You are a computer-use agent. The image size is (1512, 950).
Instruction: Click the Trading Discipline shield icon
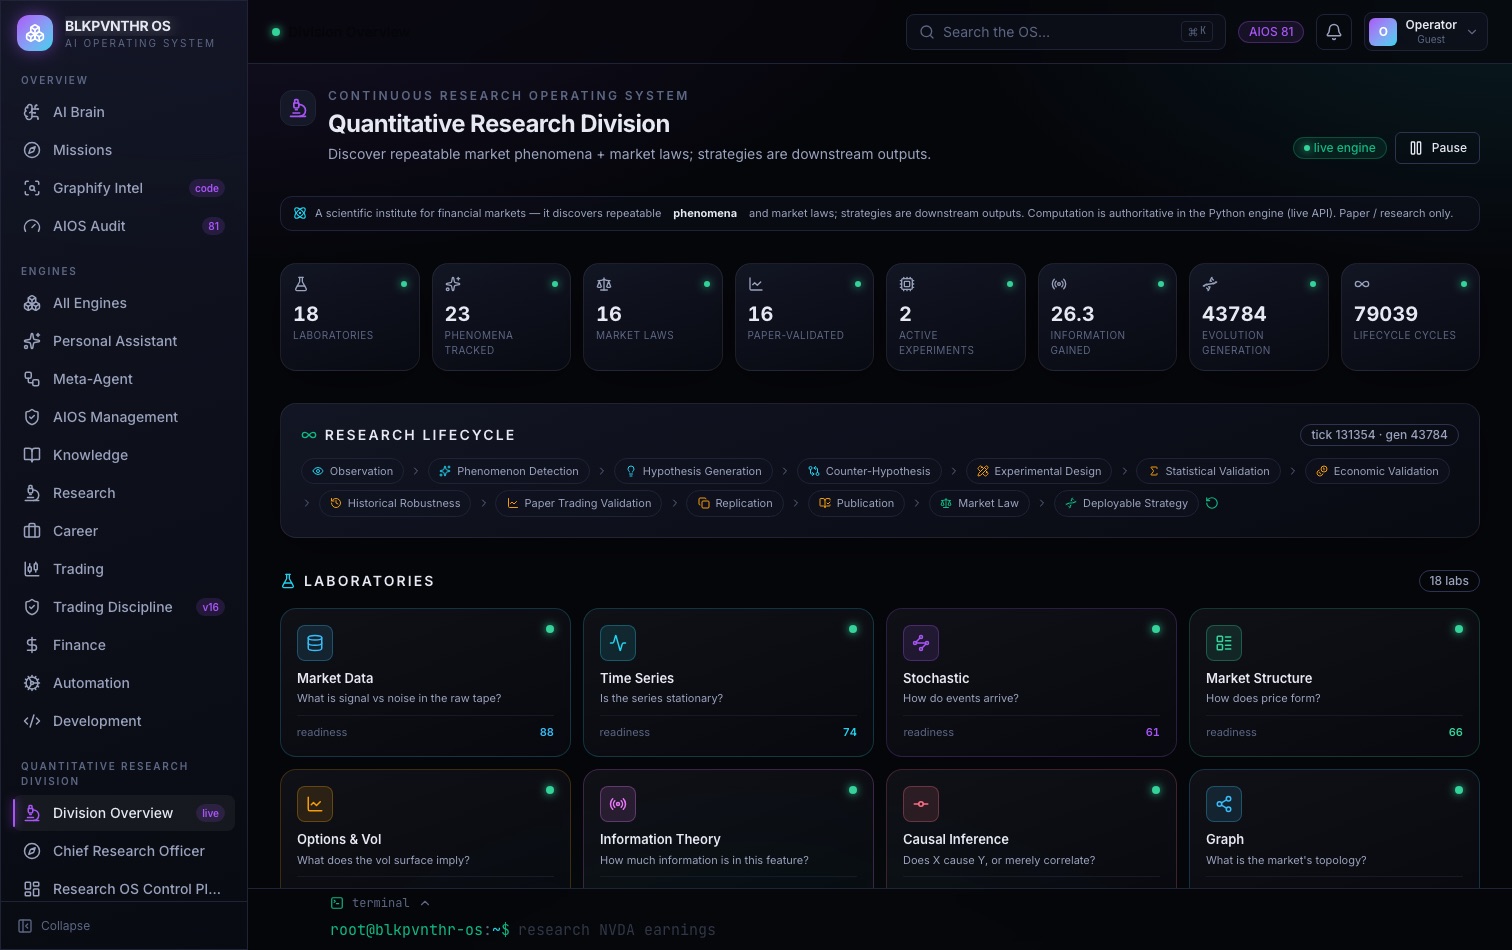[x=32, y=607]
